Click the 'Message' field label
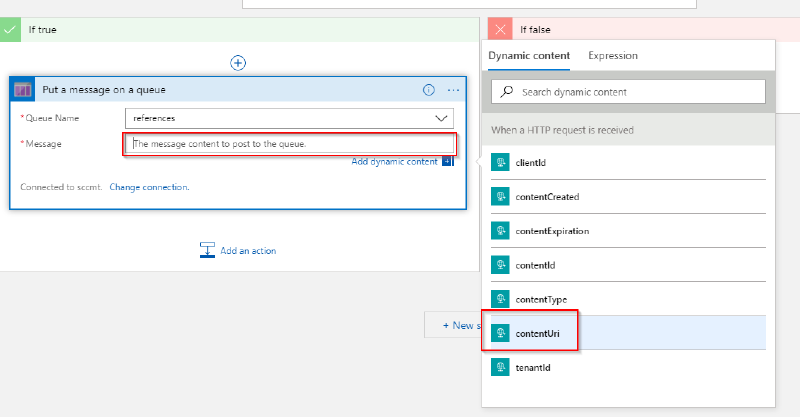Image resolution: width=800 pixels, height=417 pixels. (x=43, y=144)
